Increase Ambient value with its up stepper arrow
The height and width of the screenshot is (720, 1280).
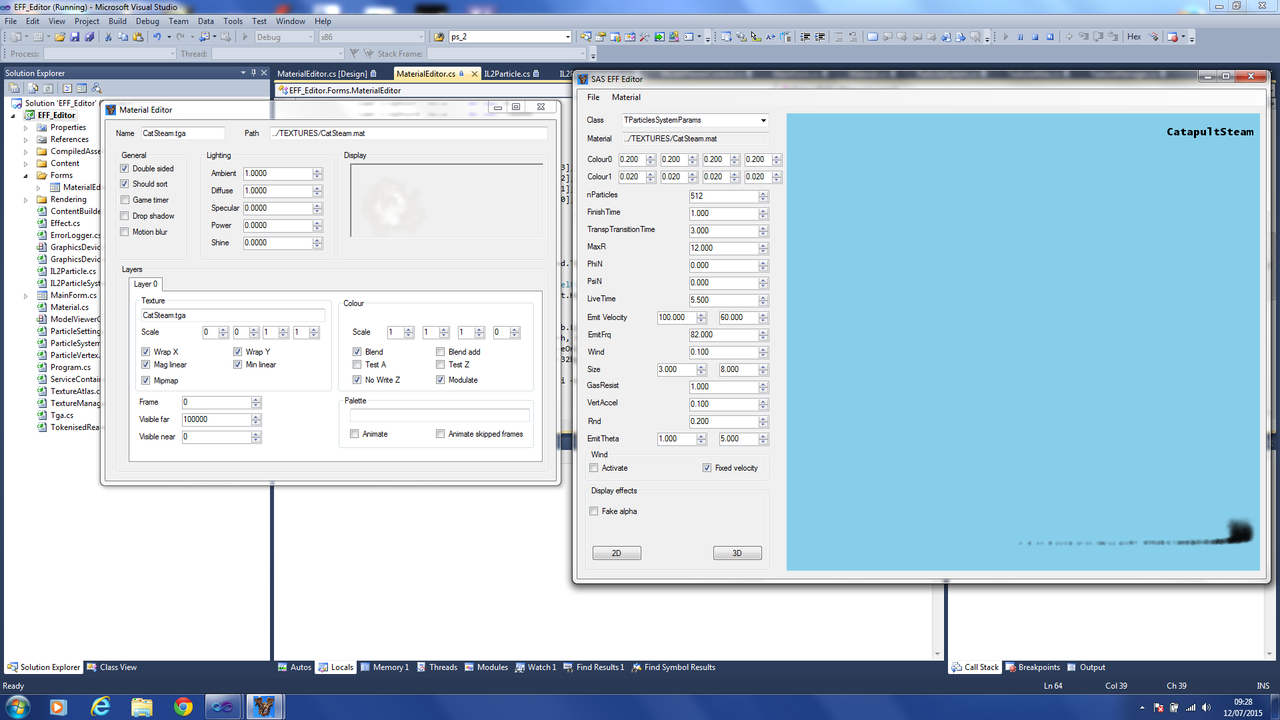[317, 170]
